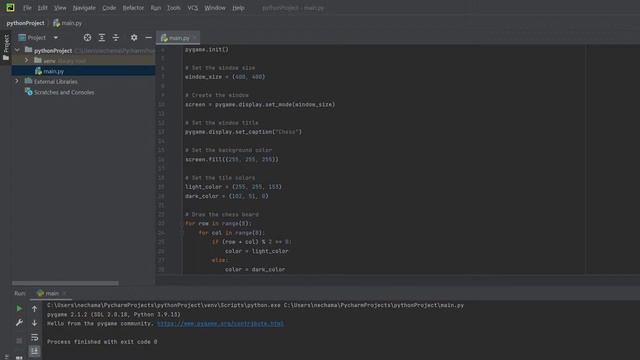Click pythonProject in the breadcrumb bar
This screenshot has height=360, width=640.
click(25, 23)
